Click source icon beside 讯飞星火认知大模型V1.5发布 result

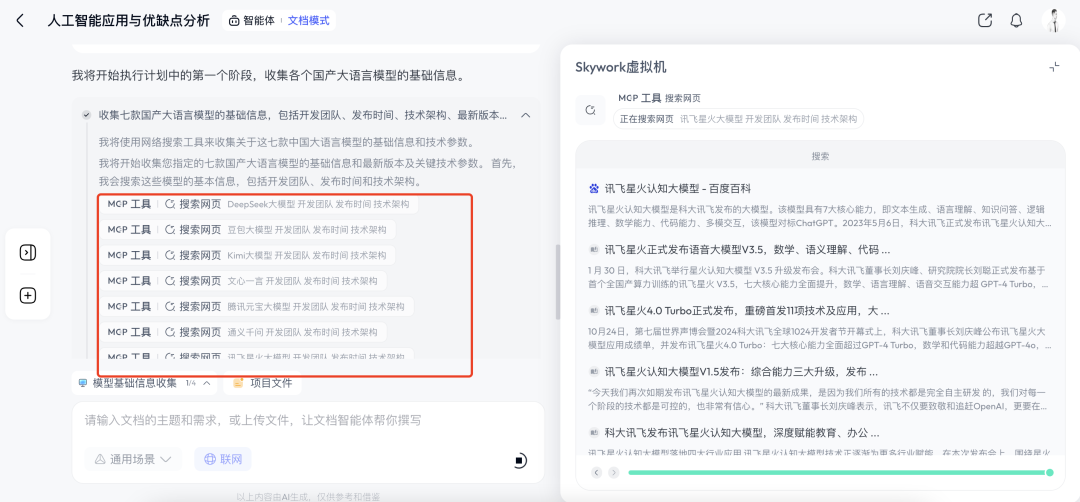click(x=594, y=372)
